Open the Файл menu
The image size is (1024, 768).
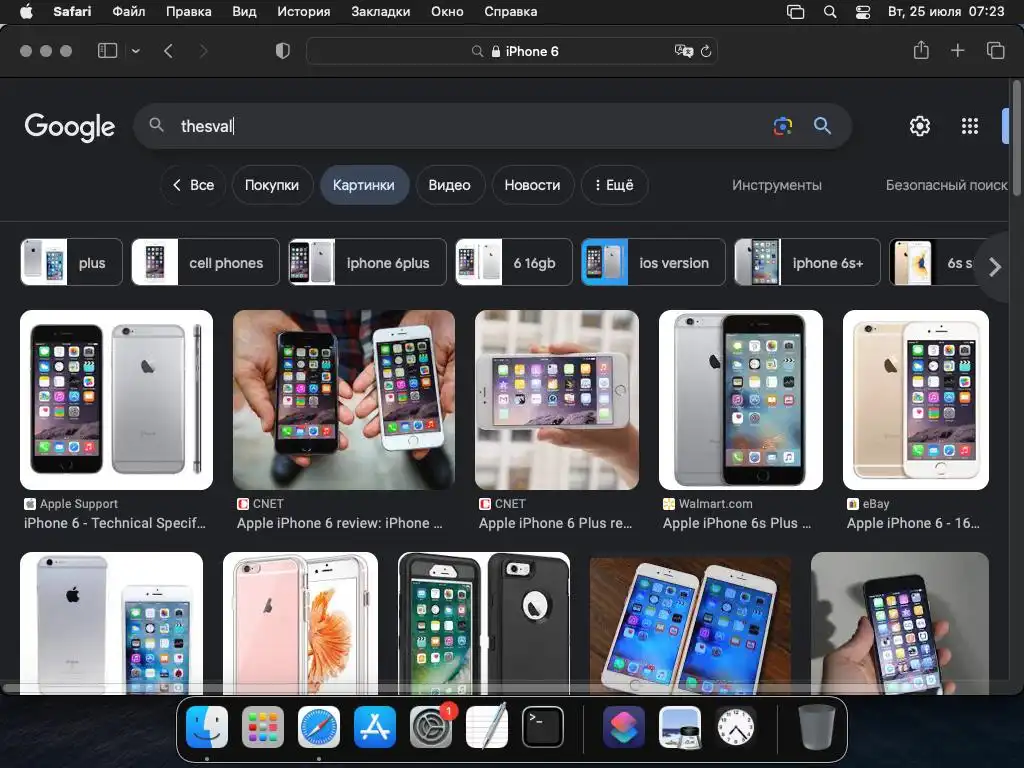point(129,12)
